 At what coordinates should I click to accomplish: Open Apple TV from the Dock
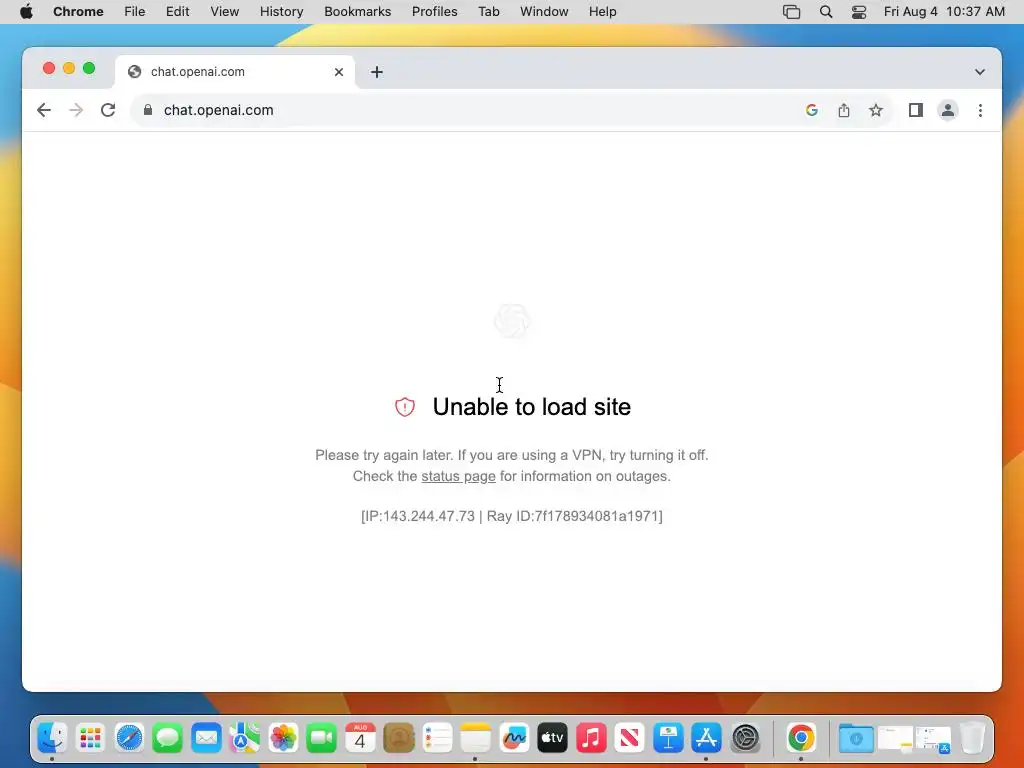(x=553, y=738)
